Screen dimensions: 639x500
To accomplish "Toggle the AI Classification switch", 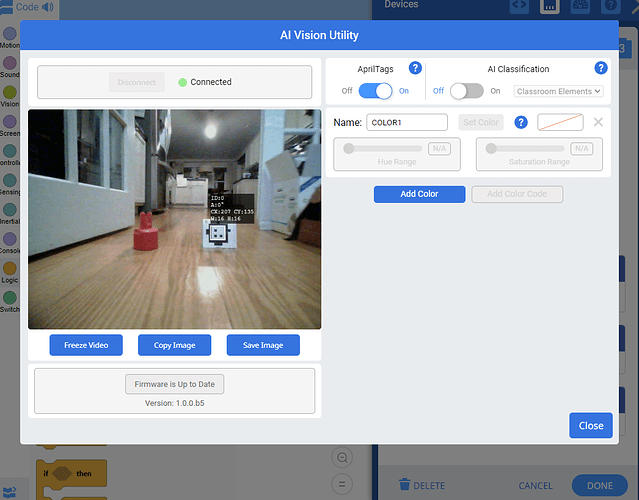I will (467, 91).
